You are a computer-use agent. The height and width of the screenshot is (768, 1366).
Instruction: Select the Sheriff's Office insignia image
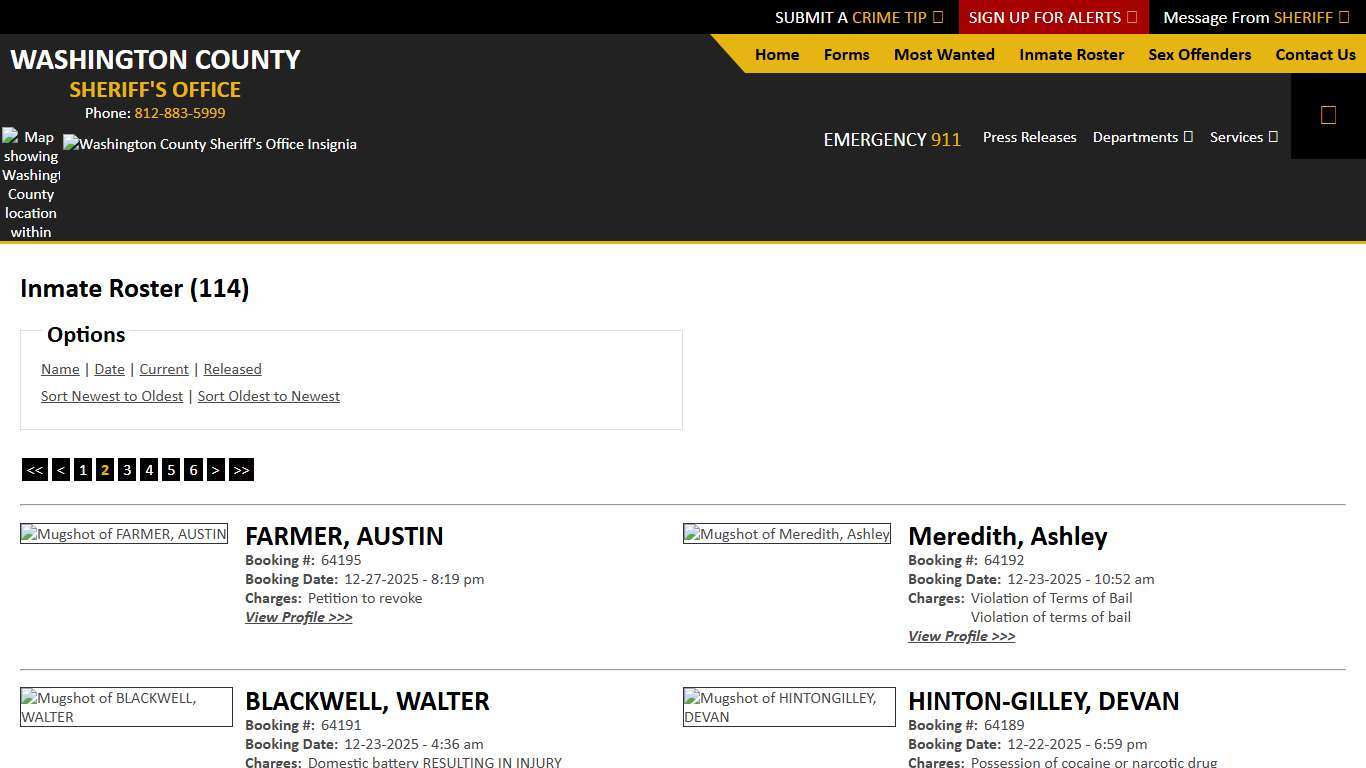(210, 144)
